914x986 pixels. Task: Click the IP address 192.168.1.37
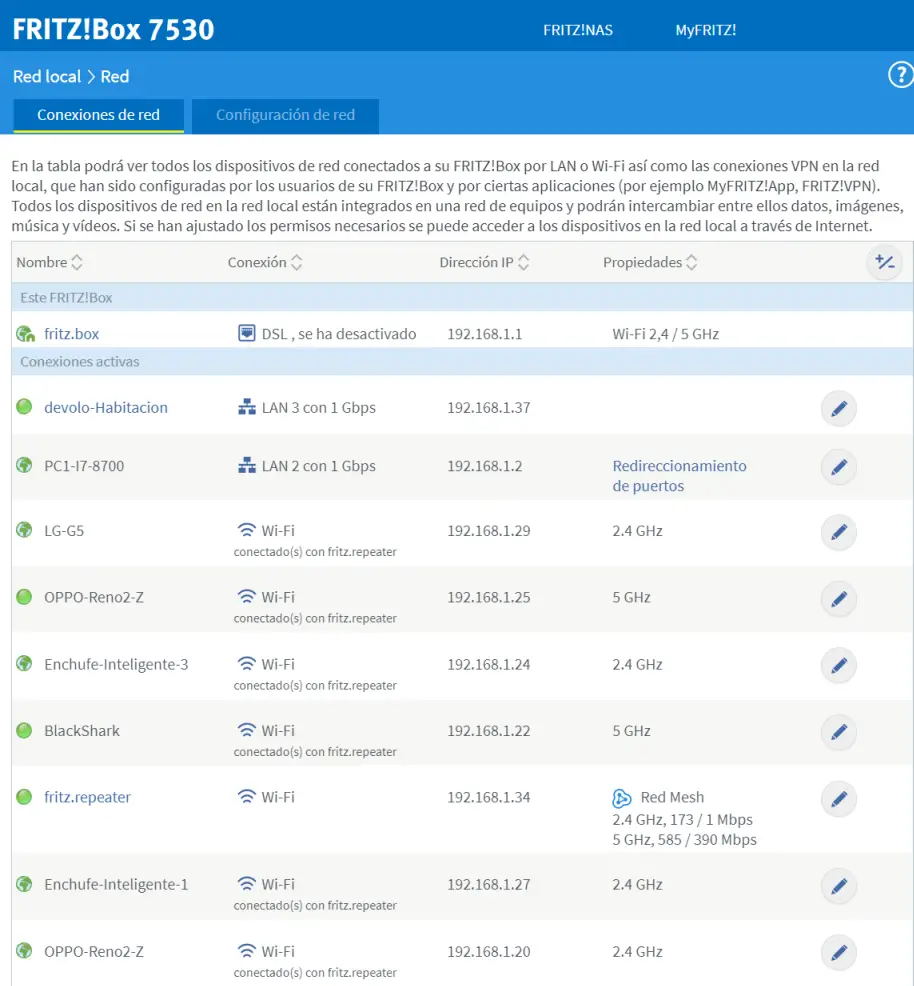pos(489,407)
